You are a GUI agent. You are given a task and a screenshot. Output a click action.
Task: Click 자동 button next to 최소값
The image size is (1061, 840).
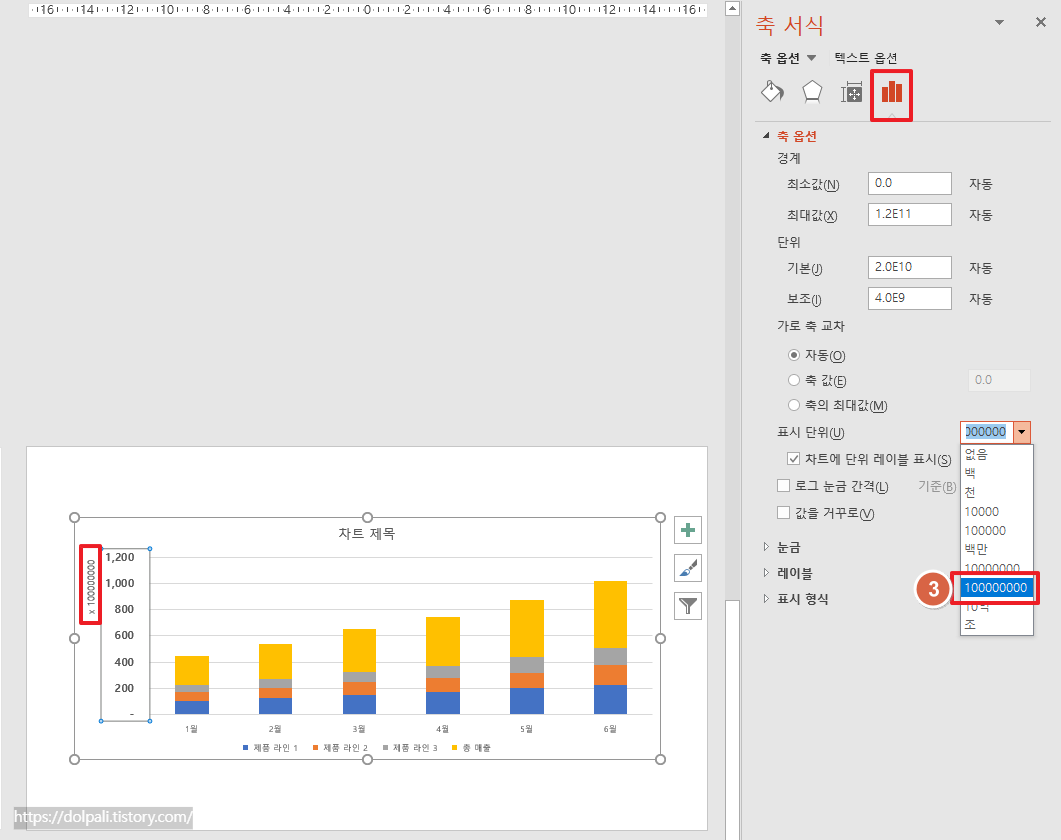click(980, 184)
